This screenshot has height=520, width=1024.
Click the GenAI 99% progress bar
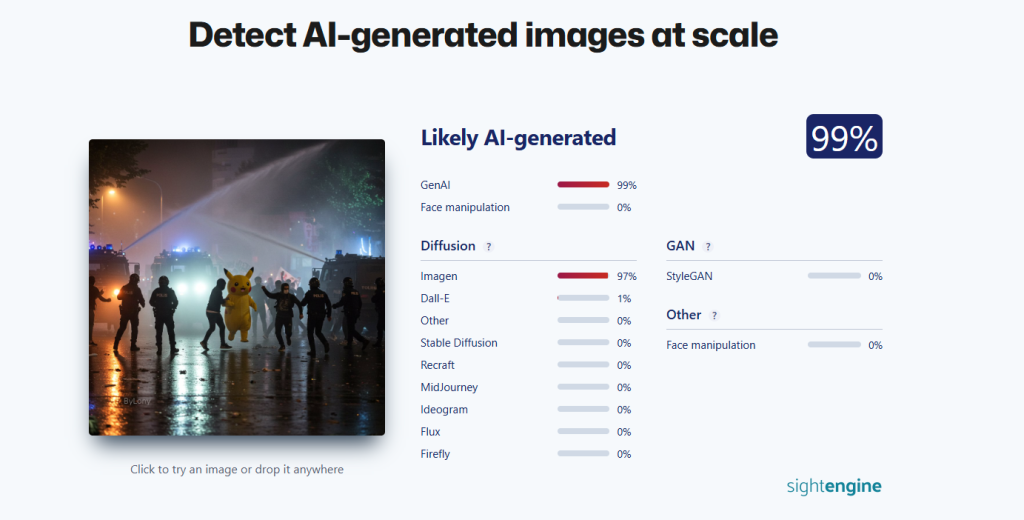pos(583,185)
